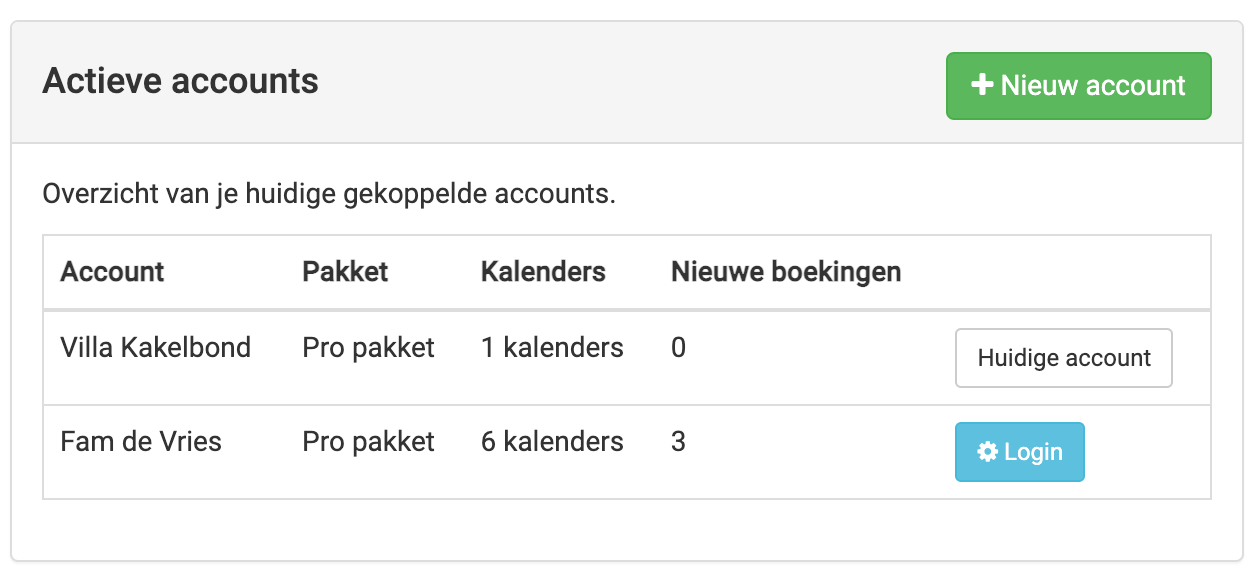1258x576 pixels.
Task: Click the 1 kalenders cell
Action: click(x=552, y=348)
